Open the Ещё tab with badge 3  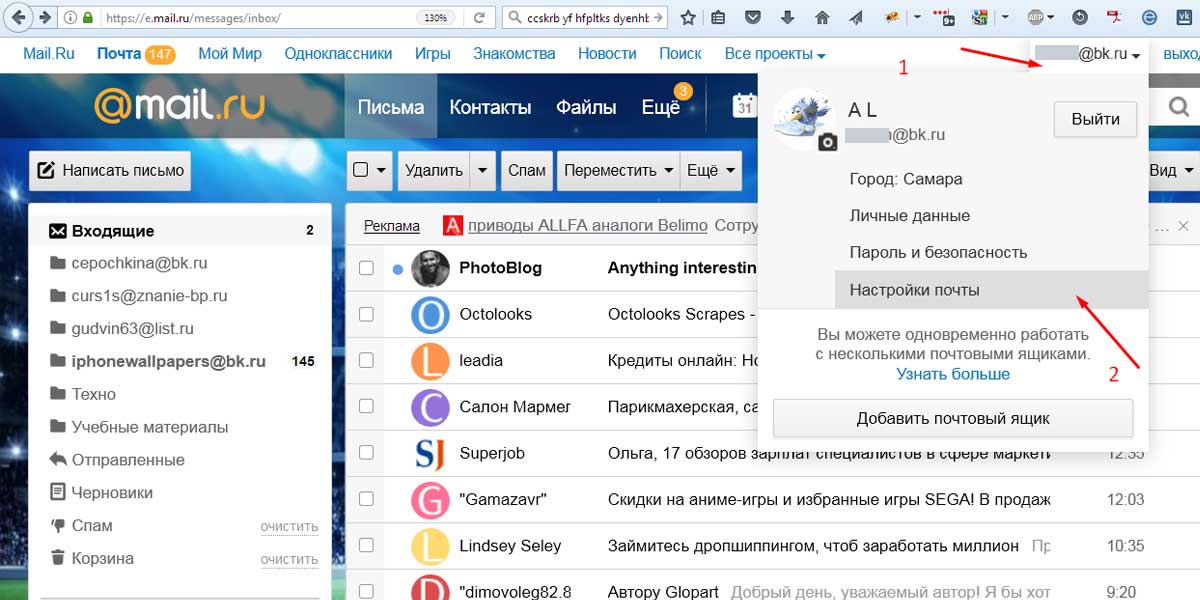(x=661, y=107)
